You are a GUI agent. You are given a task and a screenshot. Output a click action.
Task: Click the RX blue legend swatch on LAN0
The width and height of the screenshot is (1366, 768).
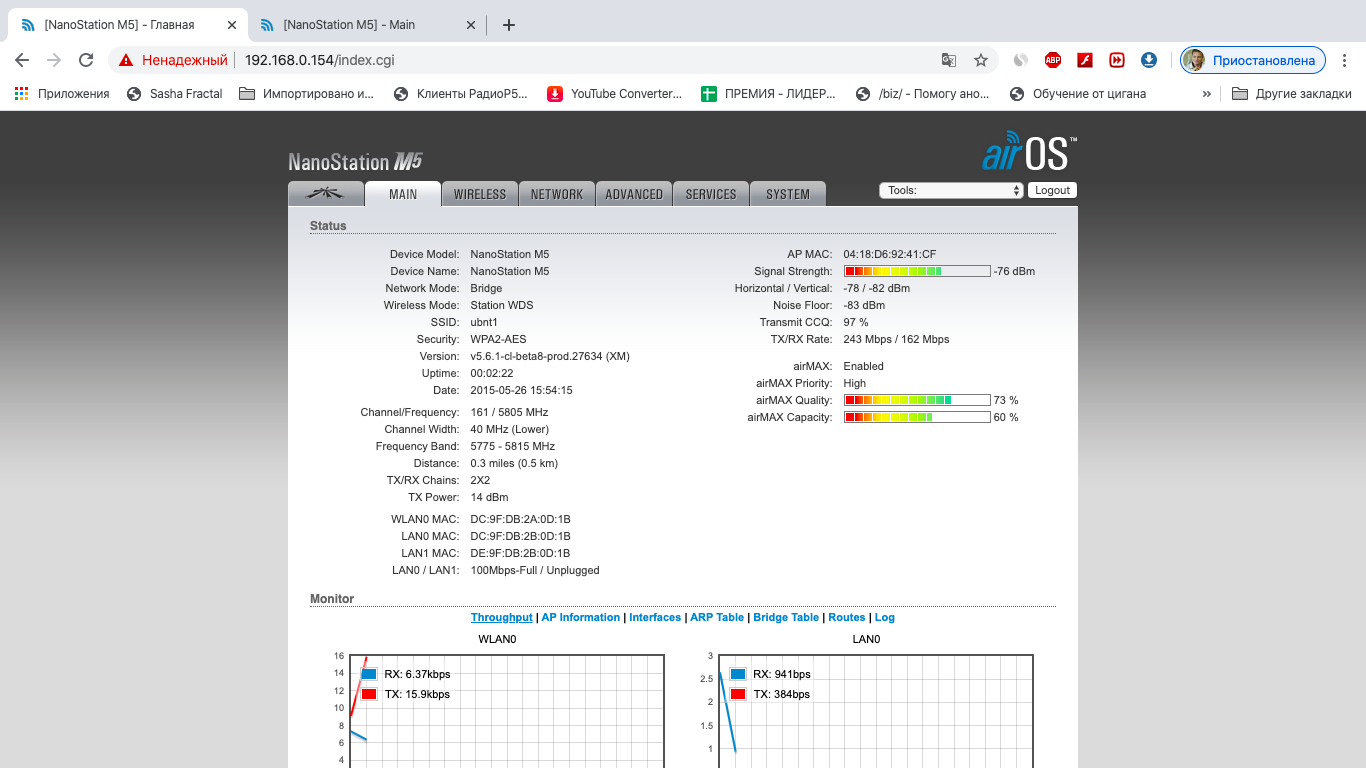pos(738,674)
